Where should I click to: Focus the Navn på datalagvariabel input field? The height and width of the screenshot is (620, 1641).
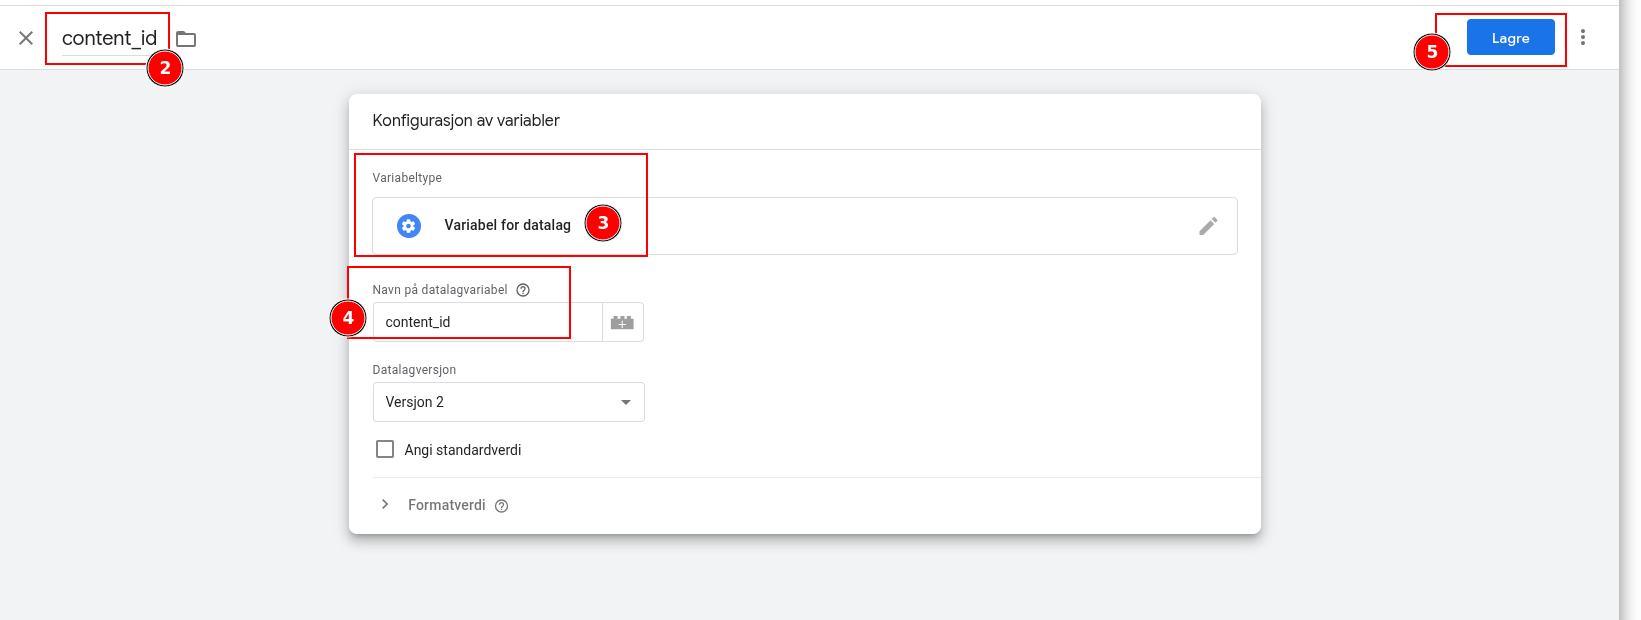[487, 322]
